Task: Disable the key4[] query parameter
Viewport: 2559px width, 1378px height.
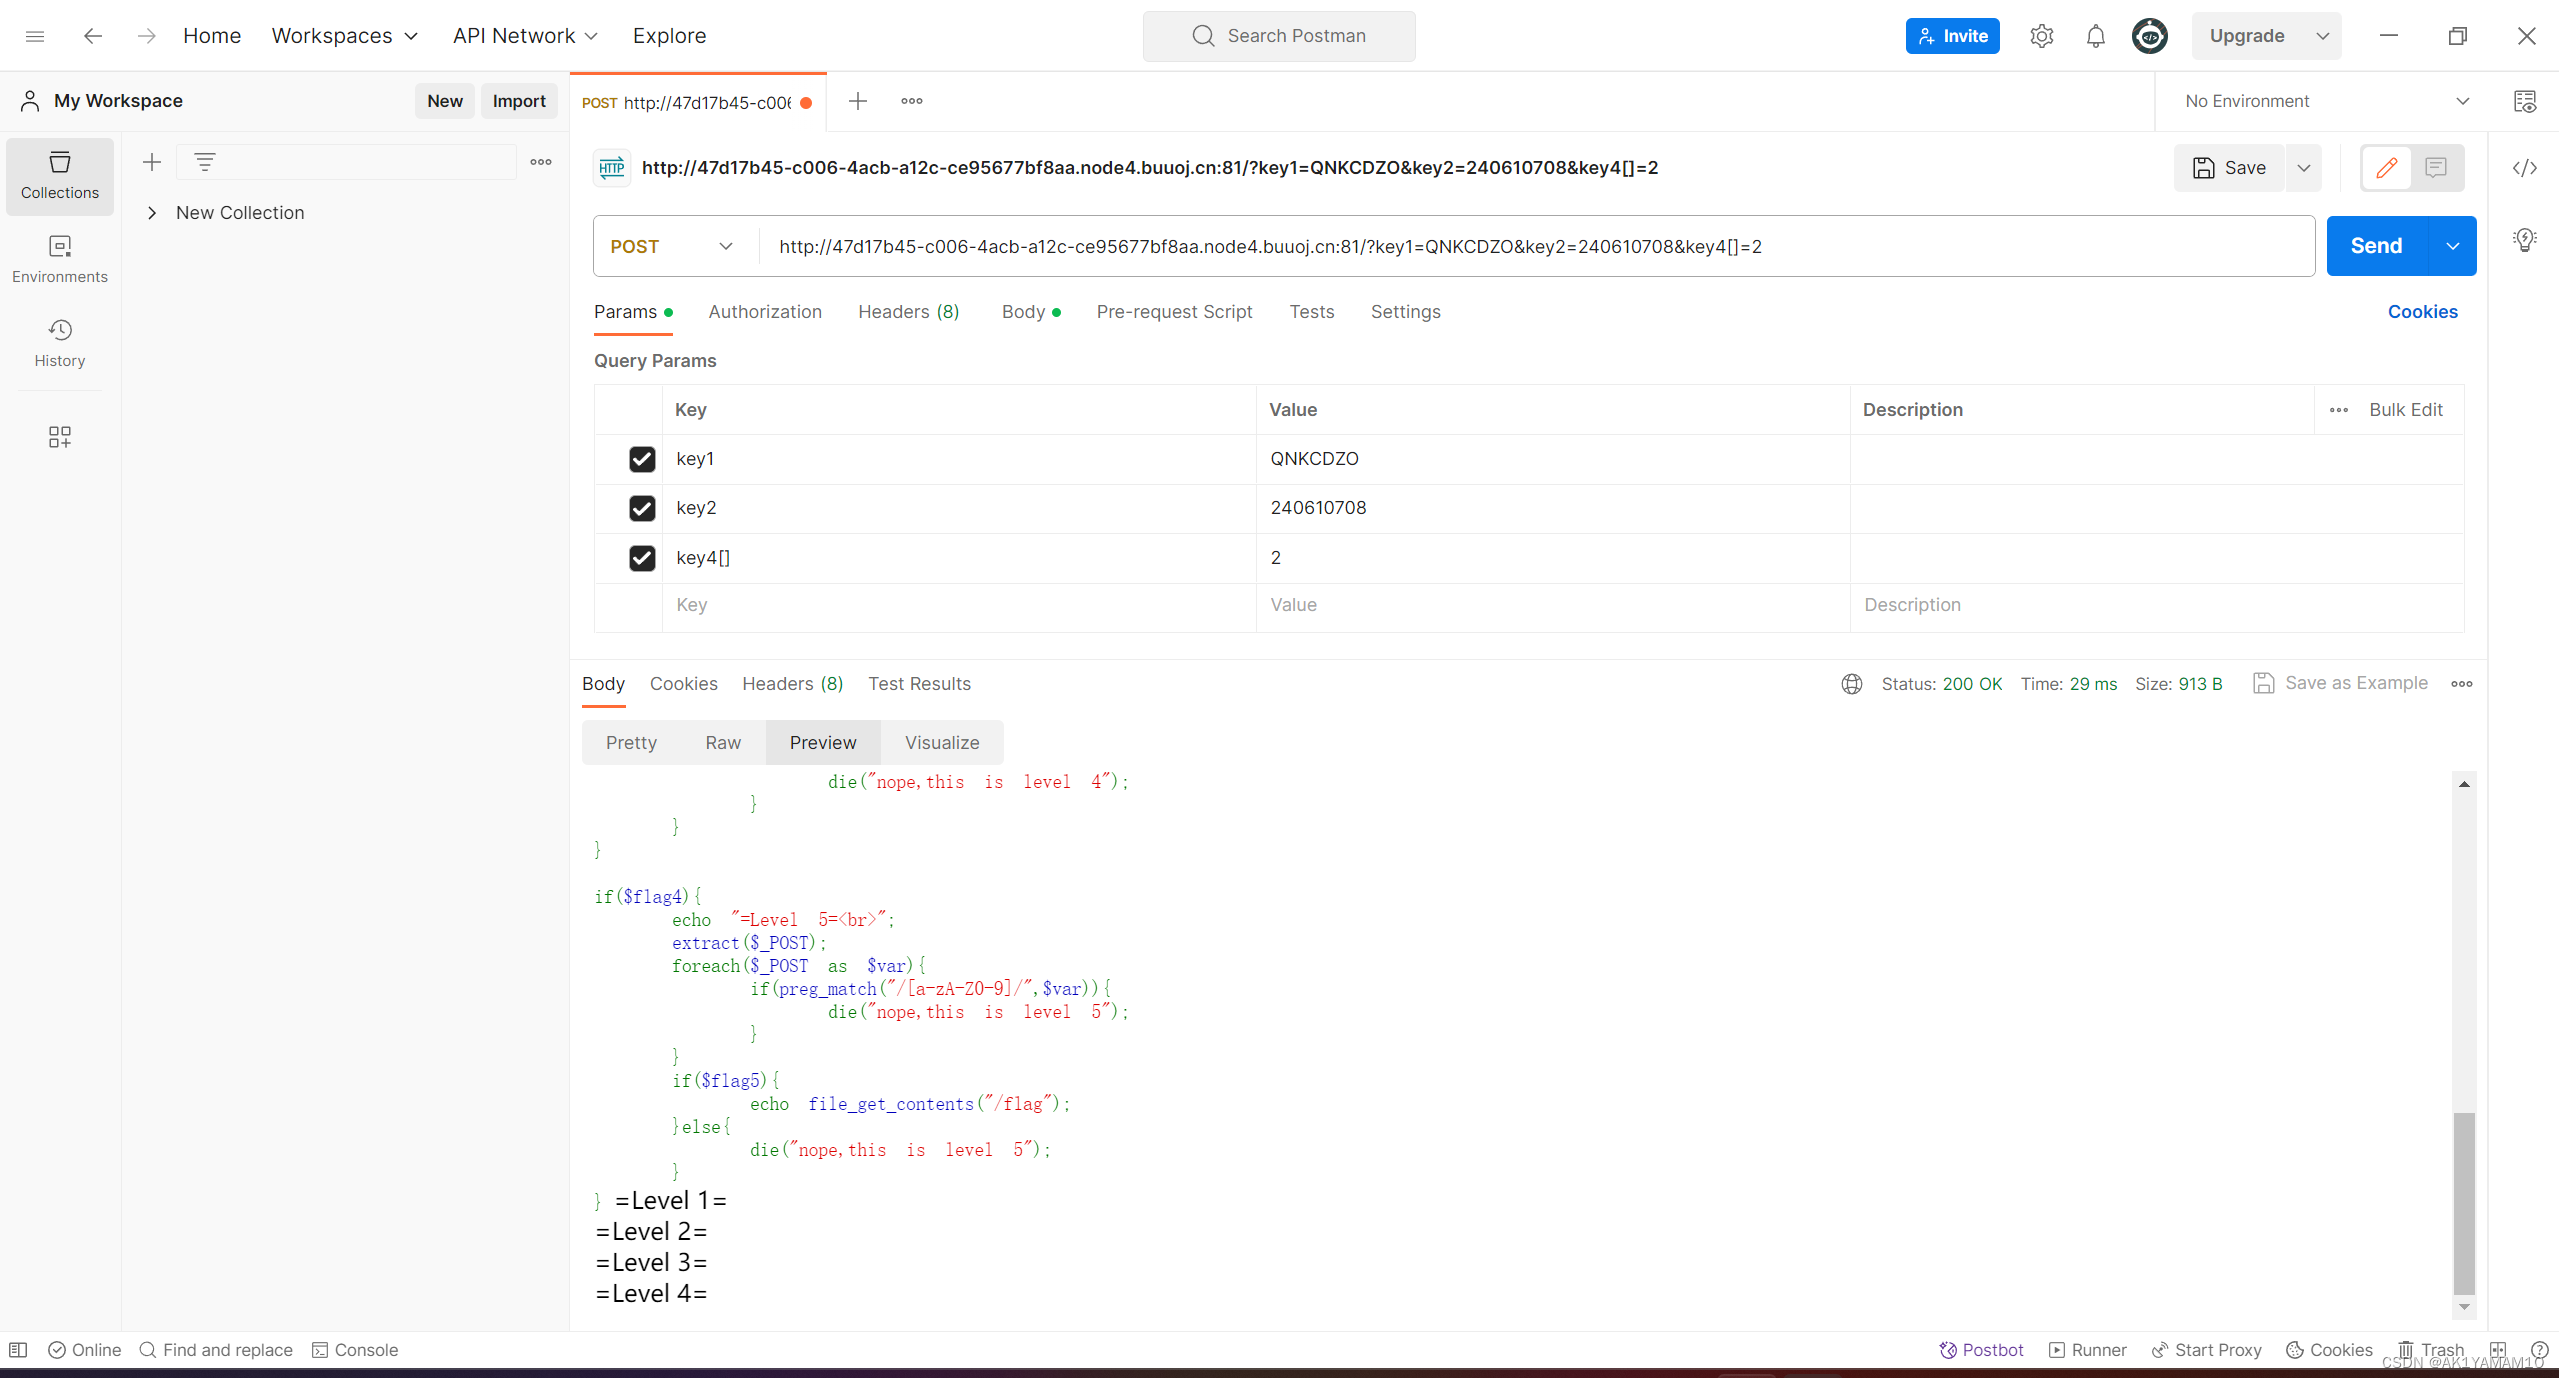Action: (642, 558)
